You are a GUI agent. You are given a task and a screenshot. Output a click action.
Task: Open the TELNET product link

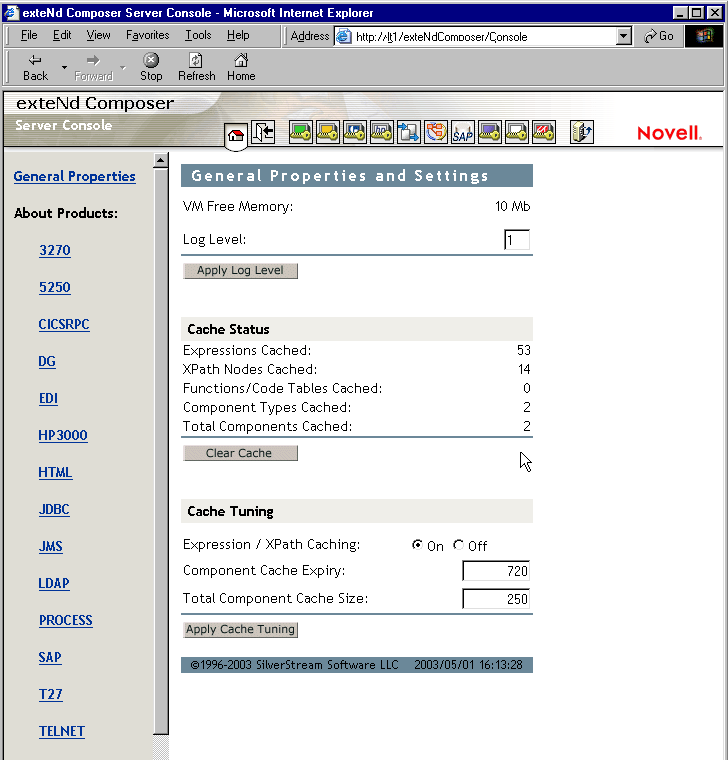point(62,731)
